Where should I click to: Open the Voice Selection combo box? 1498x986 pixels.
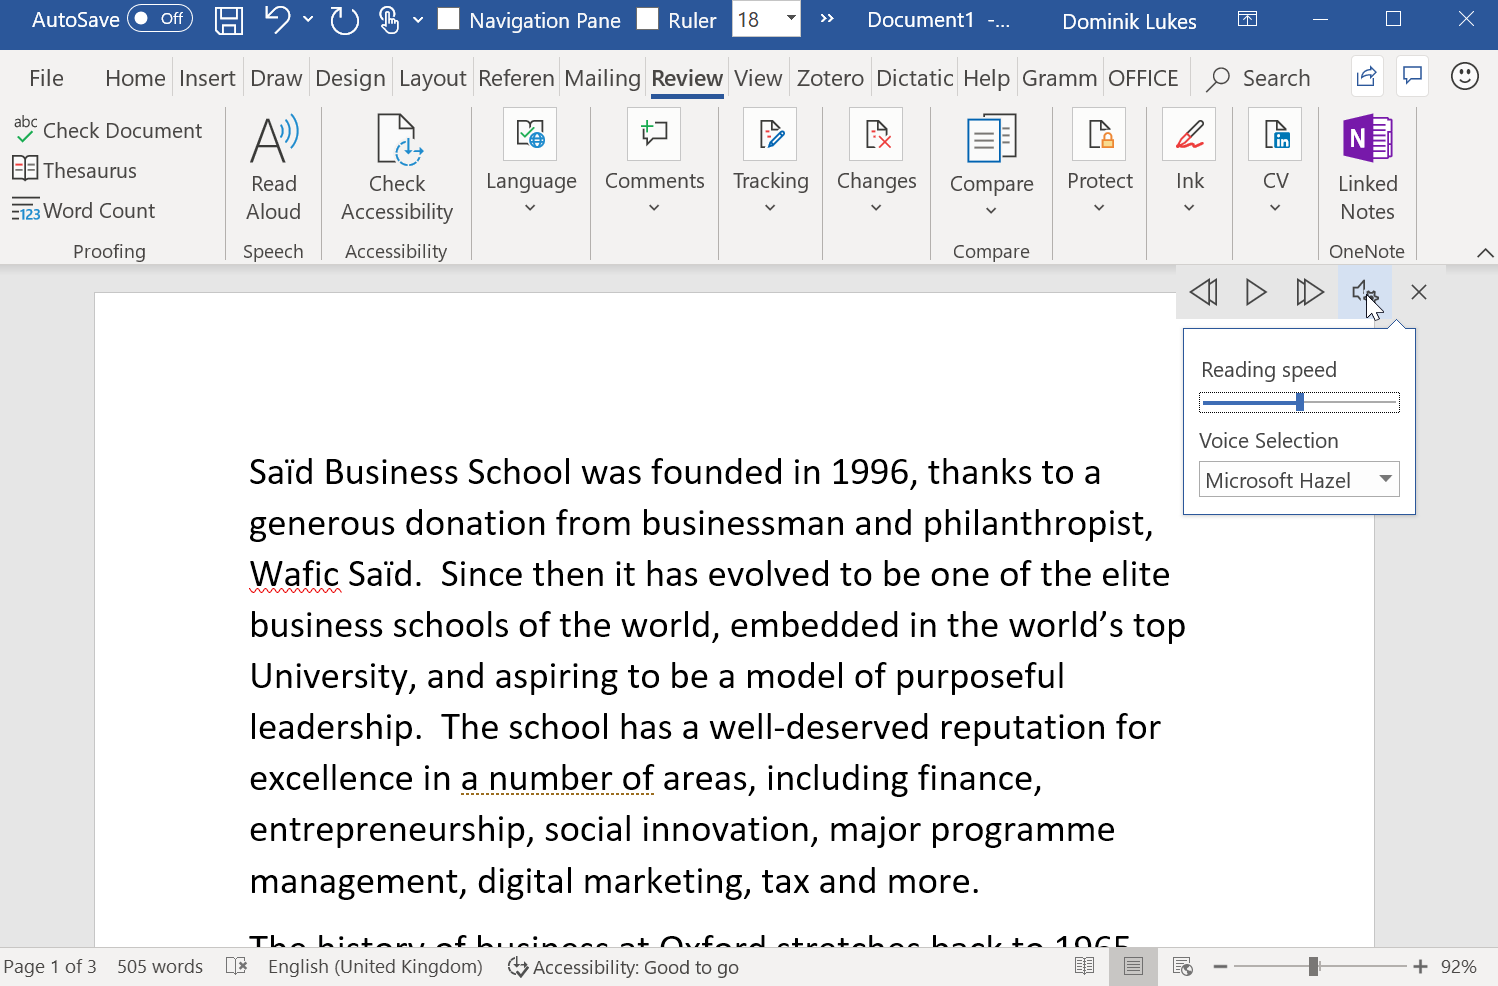click(1299, 480)
